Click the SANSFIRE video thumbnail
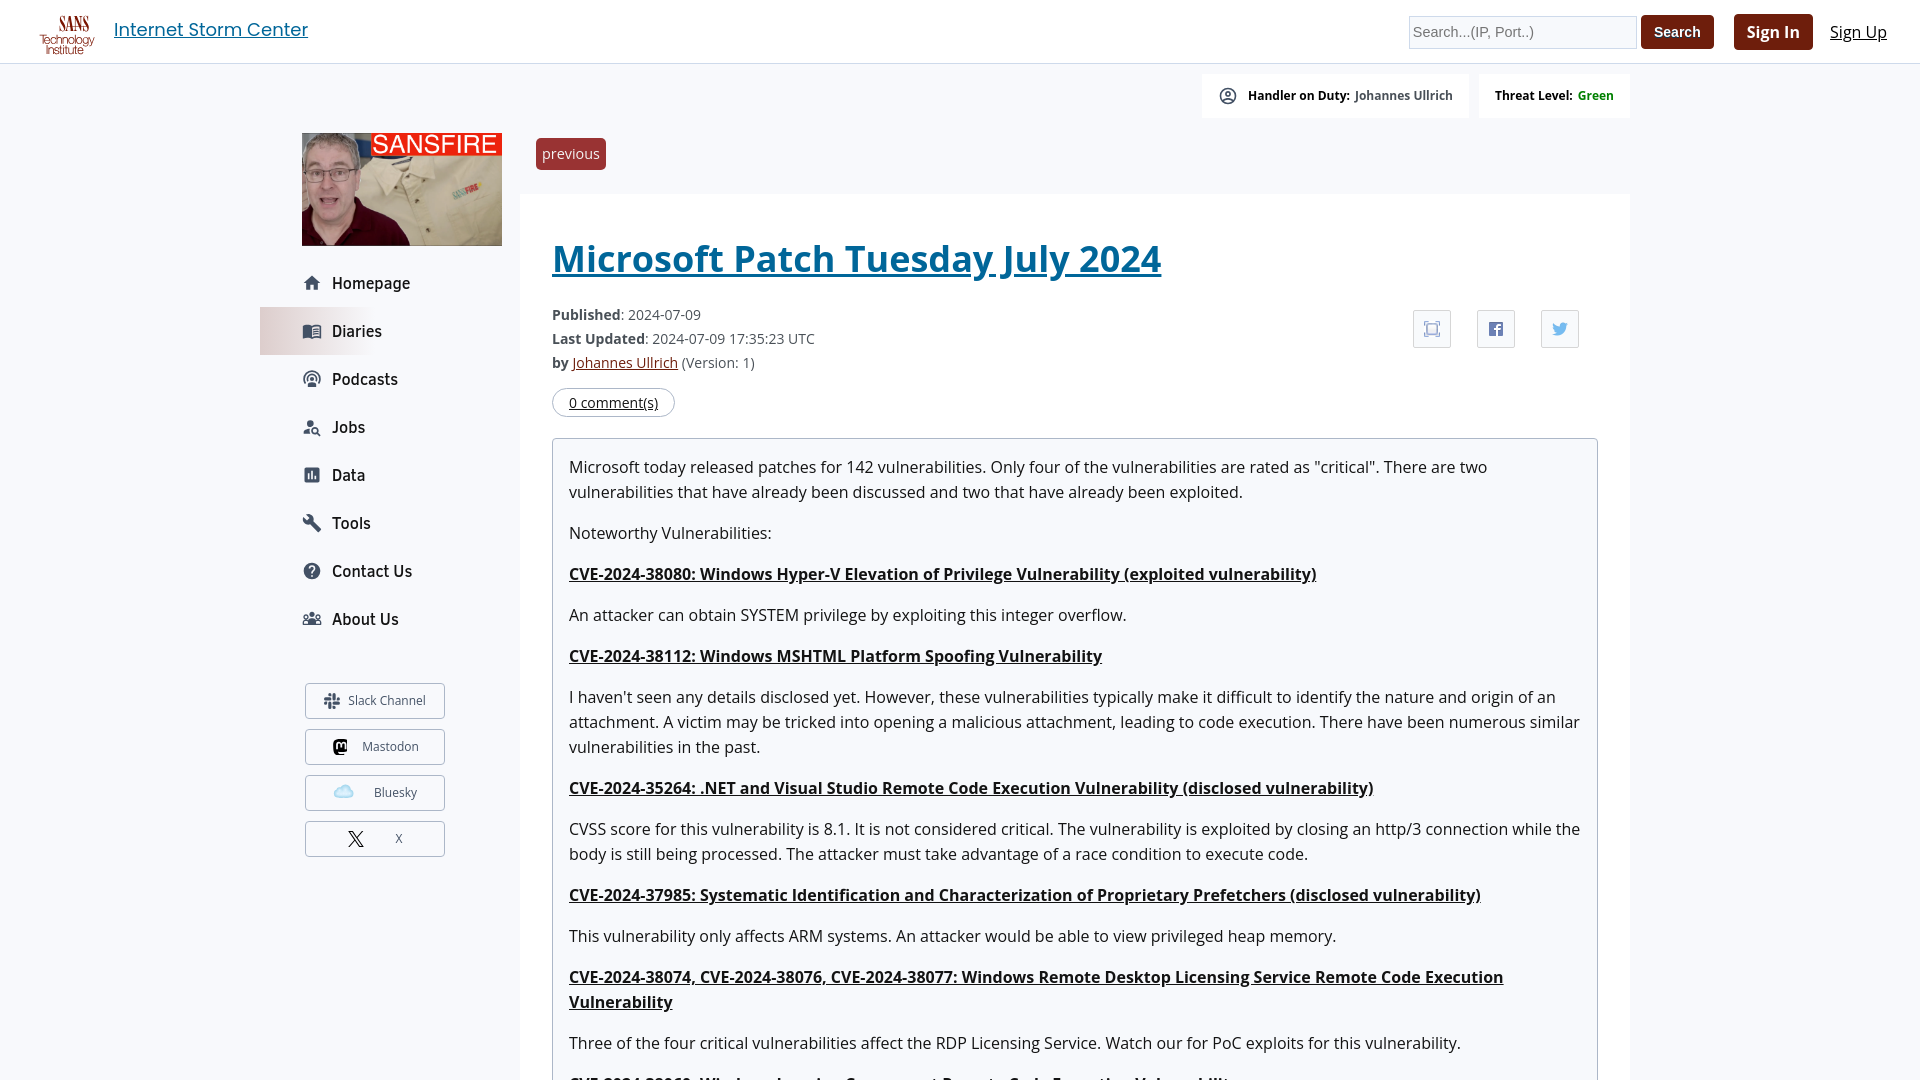 (x=402, y=189)
